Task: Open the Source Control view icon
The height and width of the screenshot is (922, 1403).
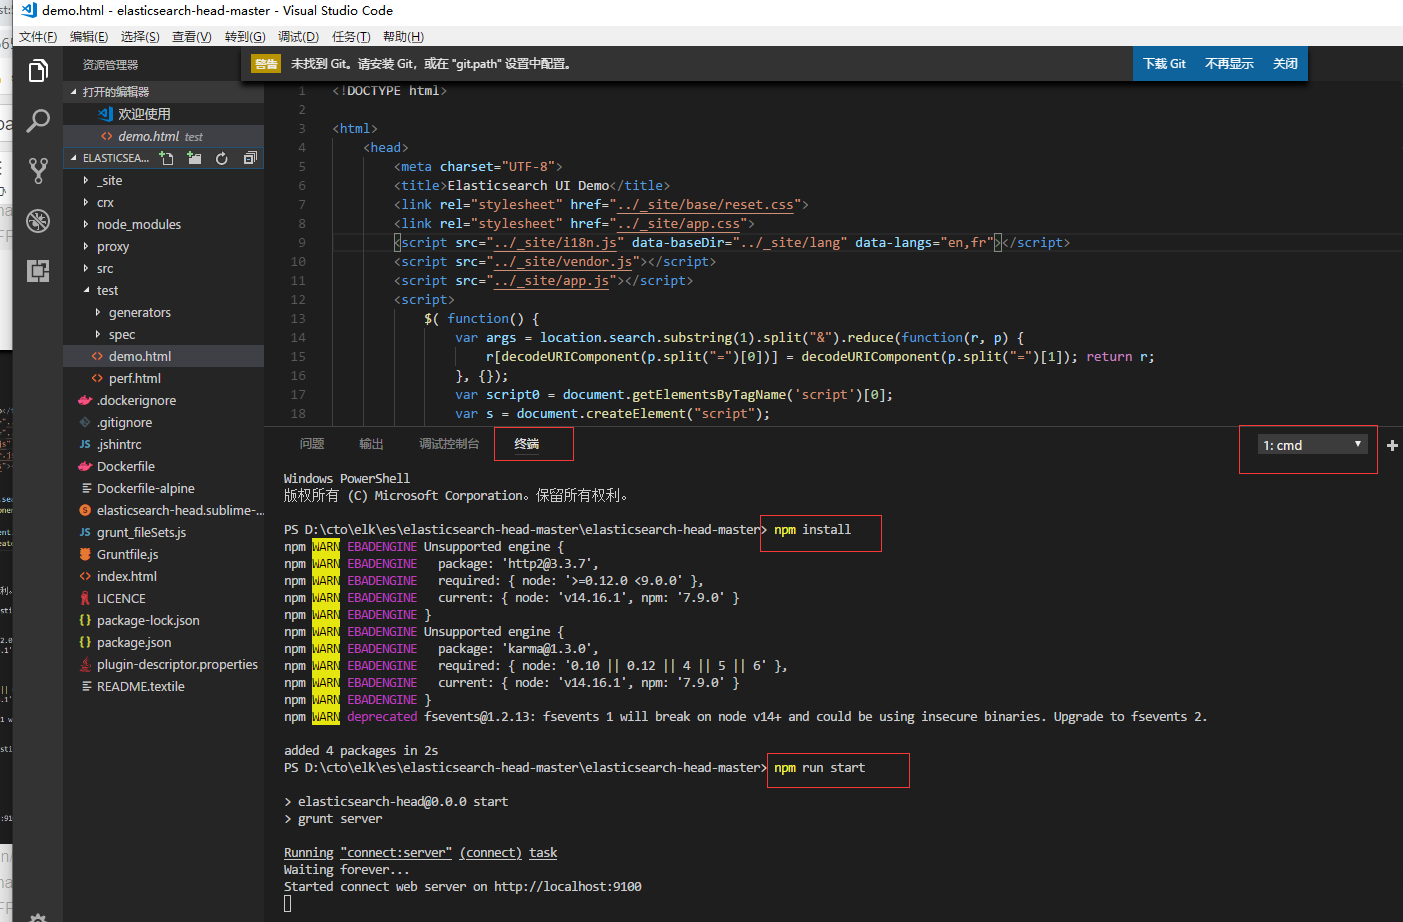Action: (x=38, y=171)
